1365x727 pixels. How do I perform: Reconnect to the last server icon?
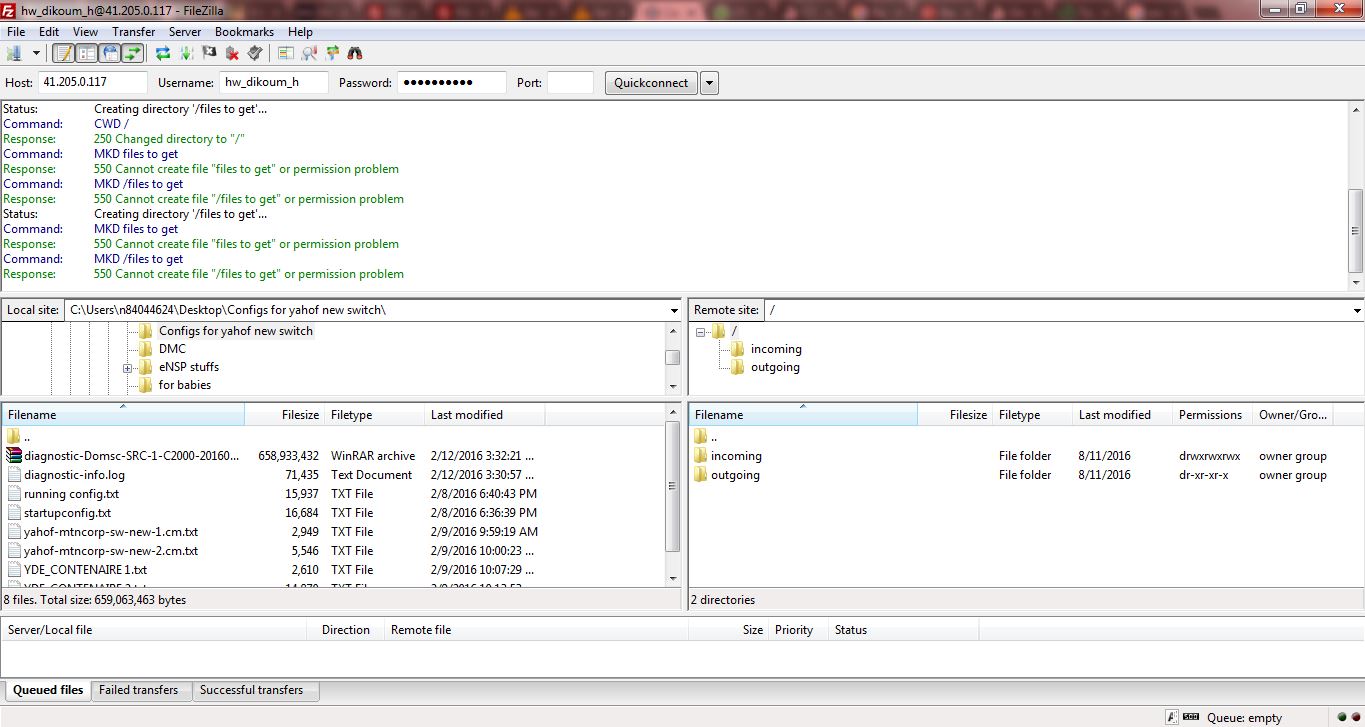255,53
